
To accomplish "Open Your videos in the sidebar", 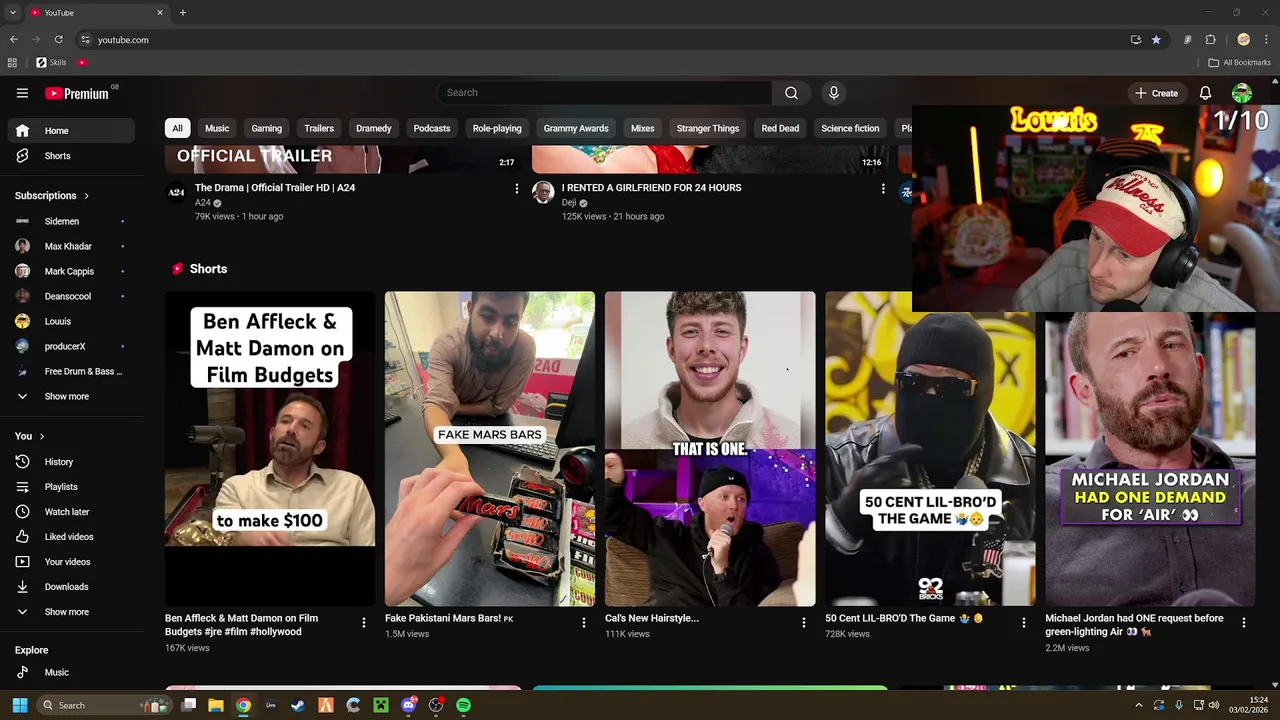I will pyautogui.click(x=71, y=562).
